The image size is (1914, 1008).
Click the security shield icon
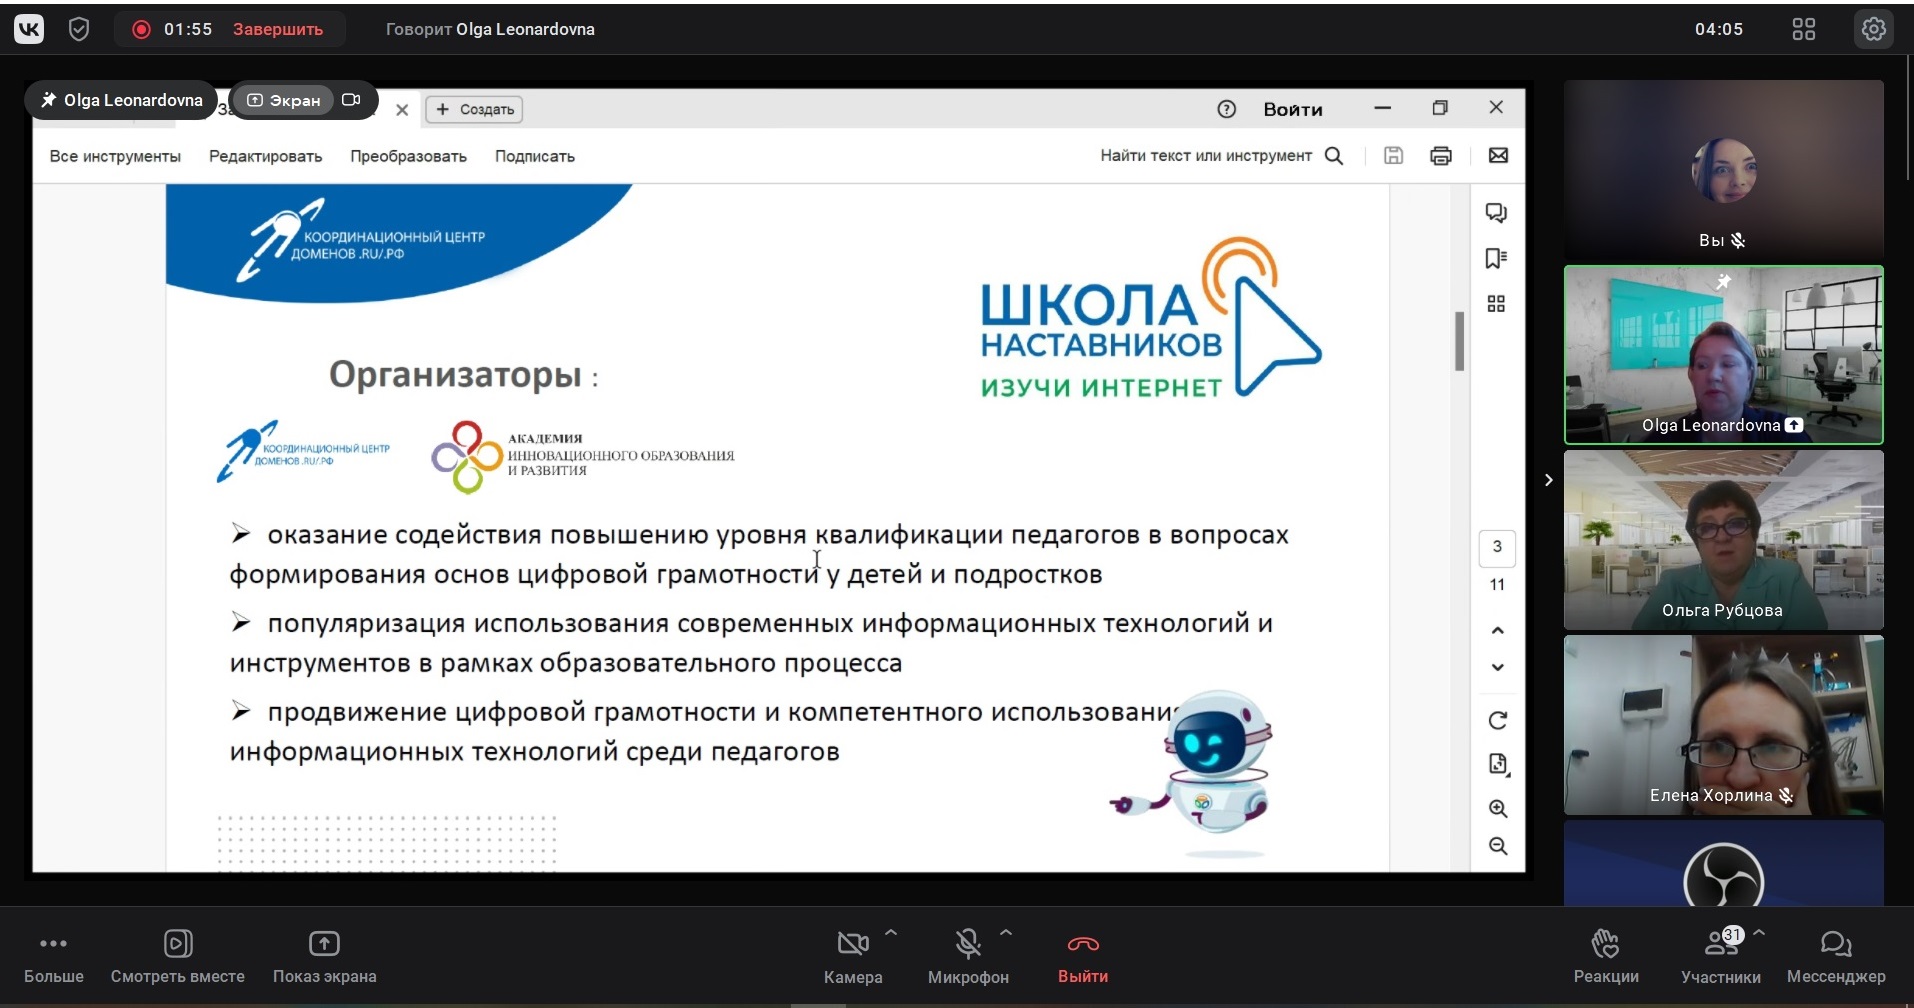click(x=79, y=29)
